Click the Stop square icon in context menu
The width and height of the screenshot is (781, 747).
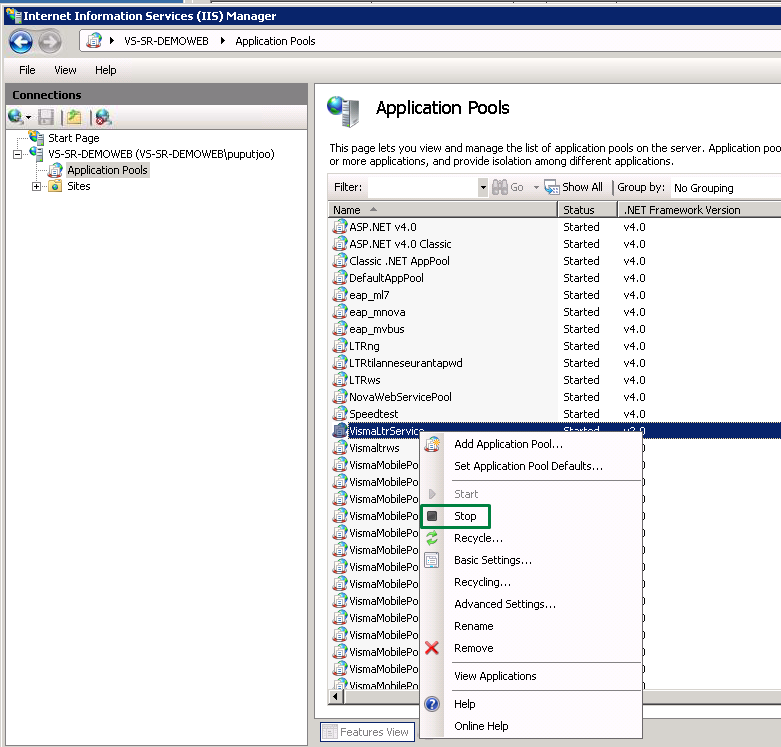pyautogui.click(x=432, y=516)
